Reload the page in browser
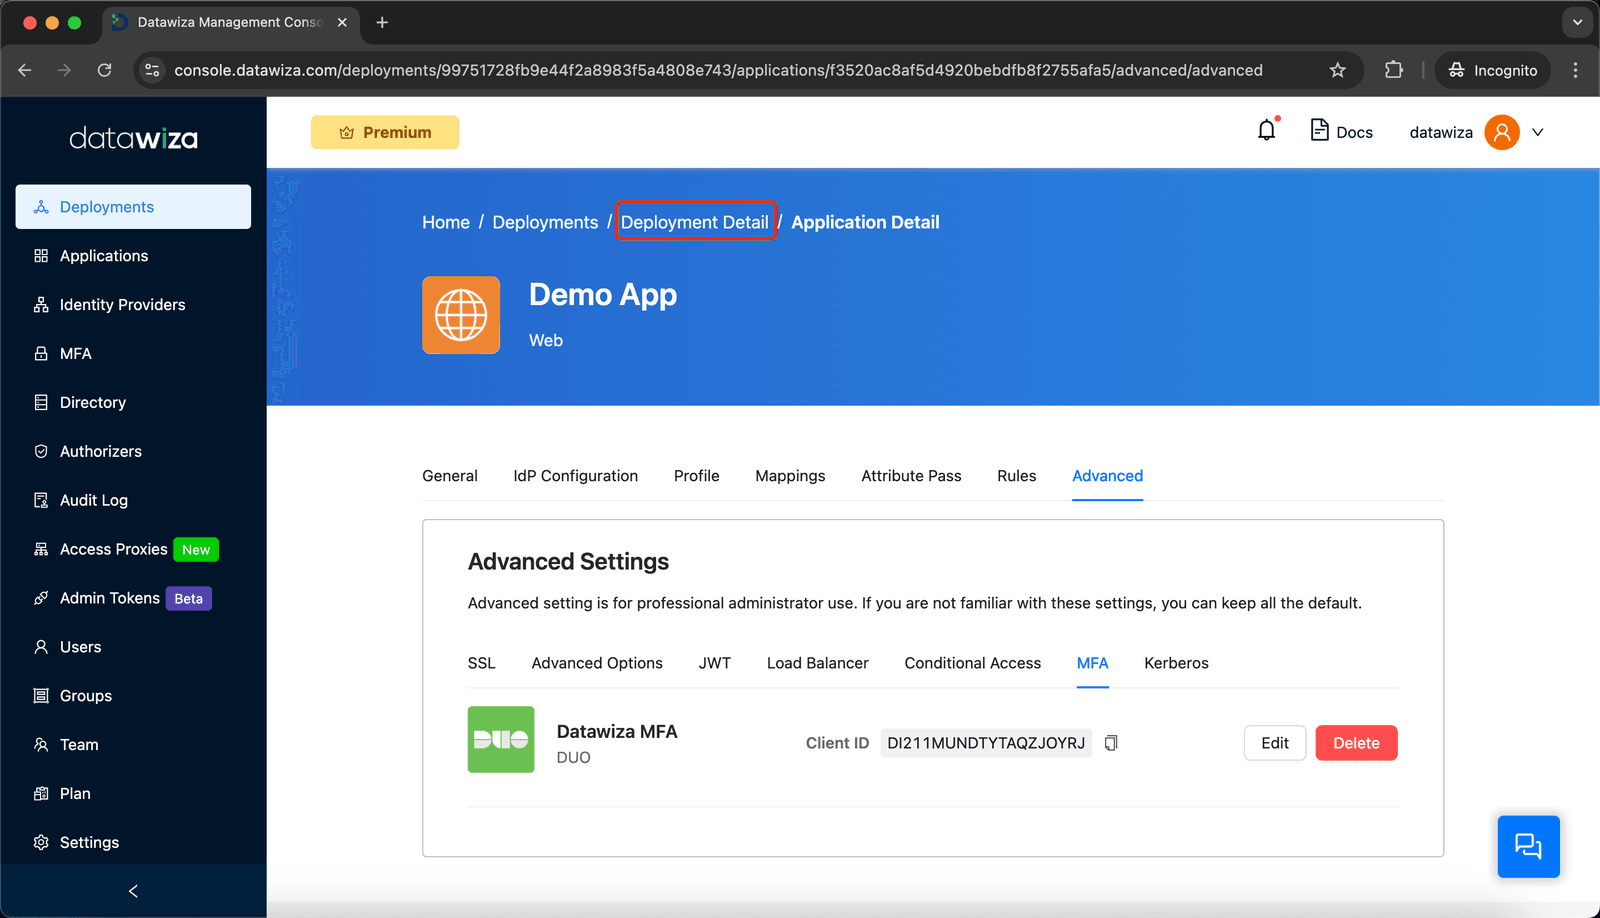 click(104, 70)
